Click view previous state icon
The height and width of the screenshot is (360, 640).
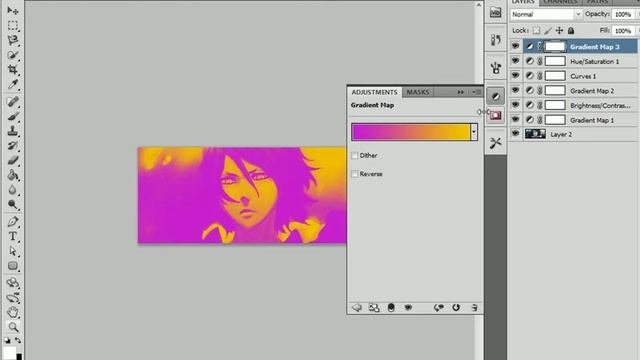439,307
